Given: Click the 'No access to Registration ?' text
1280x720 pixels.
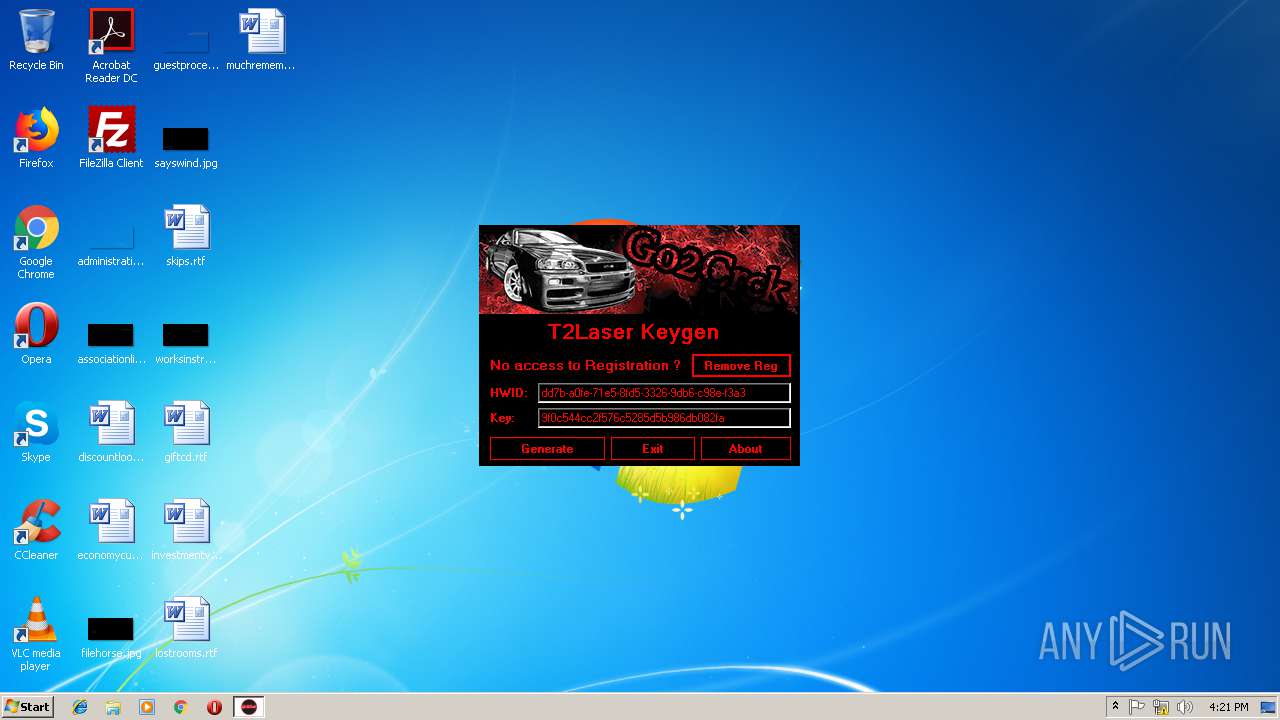Looking at the screenshot, I should pyautogui.click(x=585, y=365).
